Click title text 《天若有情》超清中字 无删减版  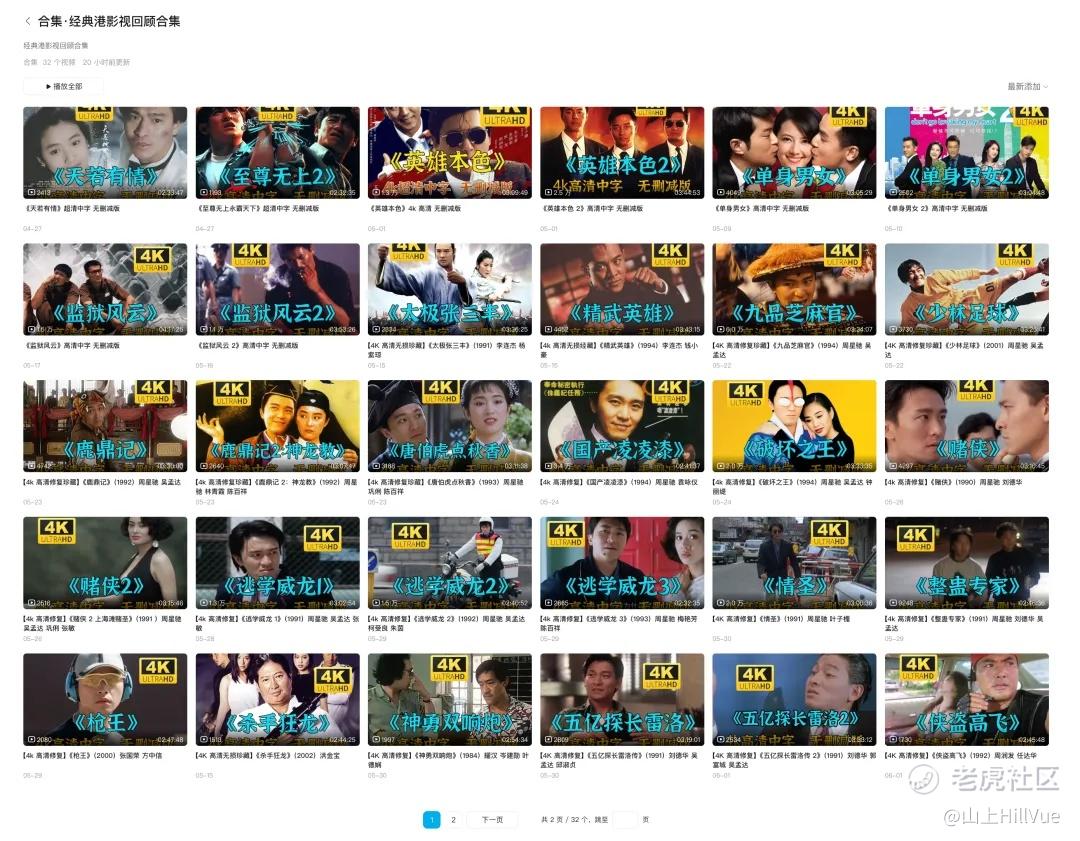(x=72, y=208)
